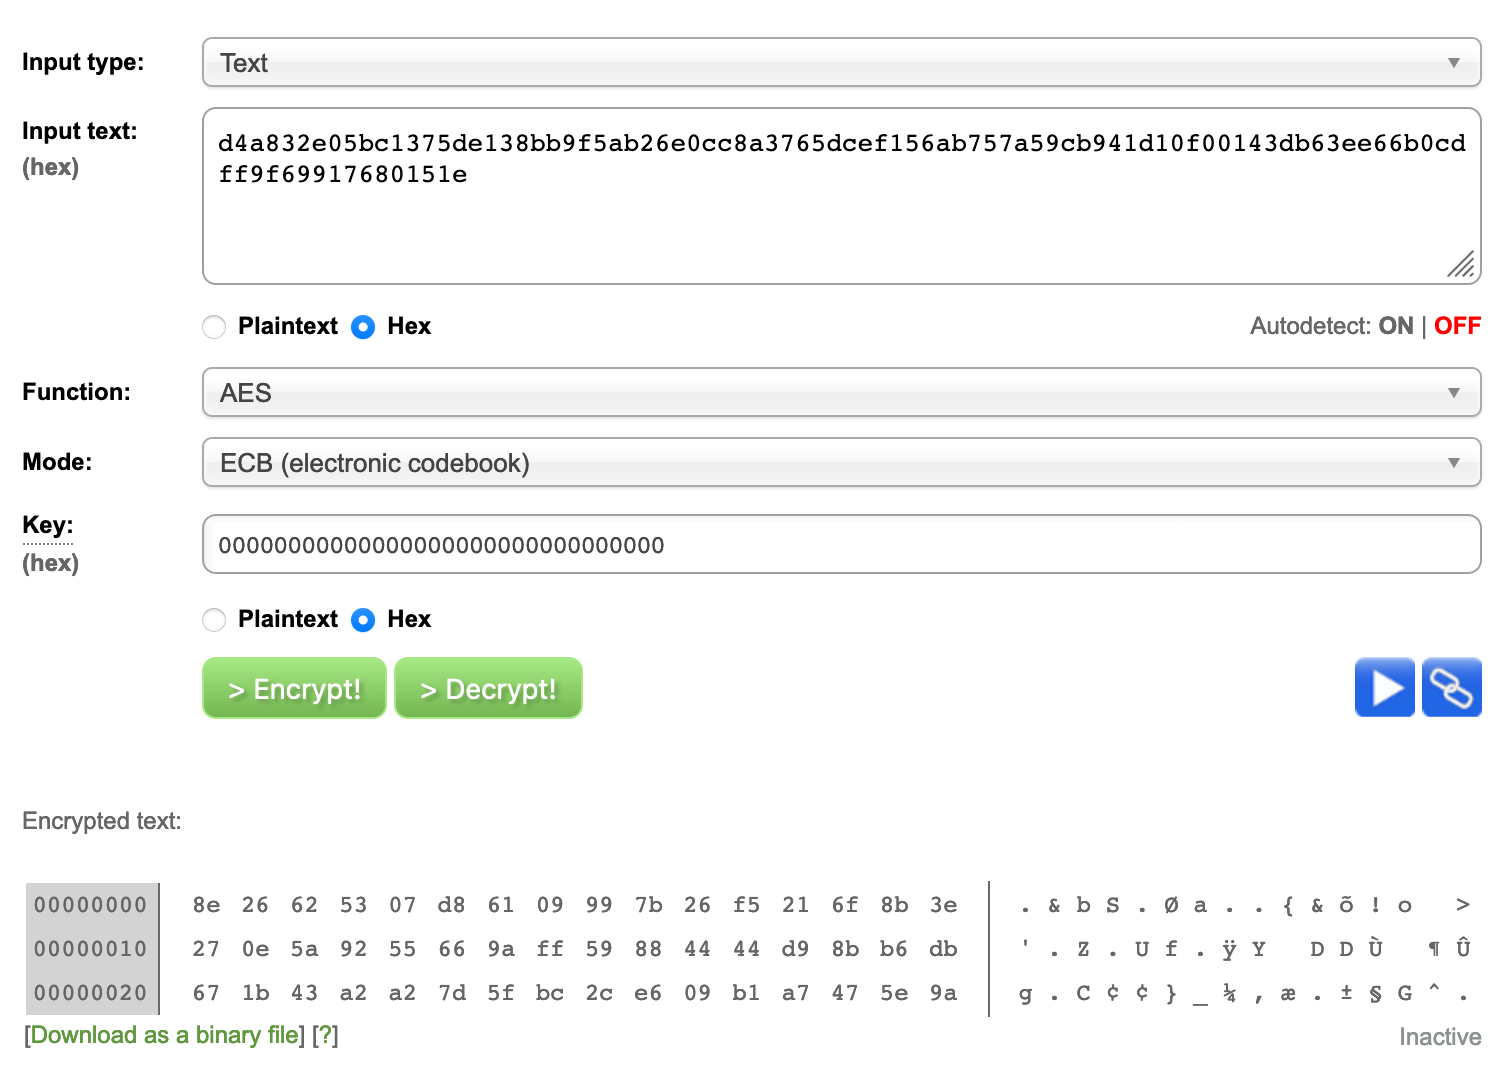Select Hex radio for input text
Image resolution: width=1500 pixels, height=1076 pixels.
click(x=364, y=327)
